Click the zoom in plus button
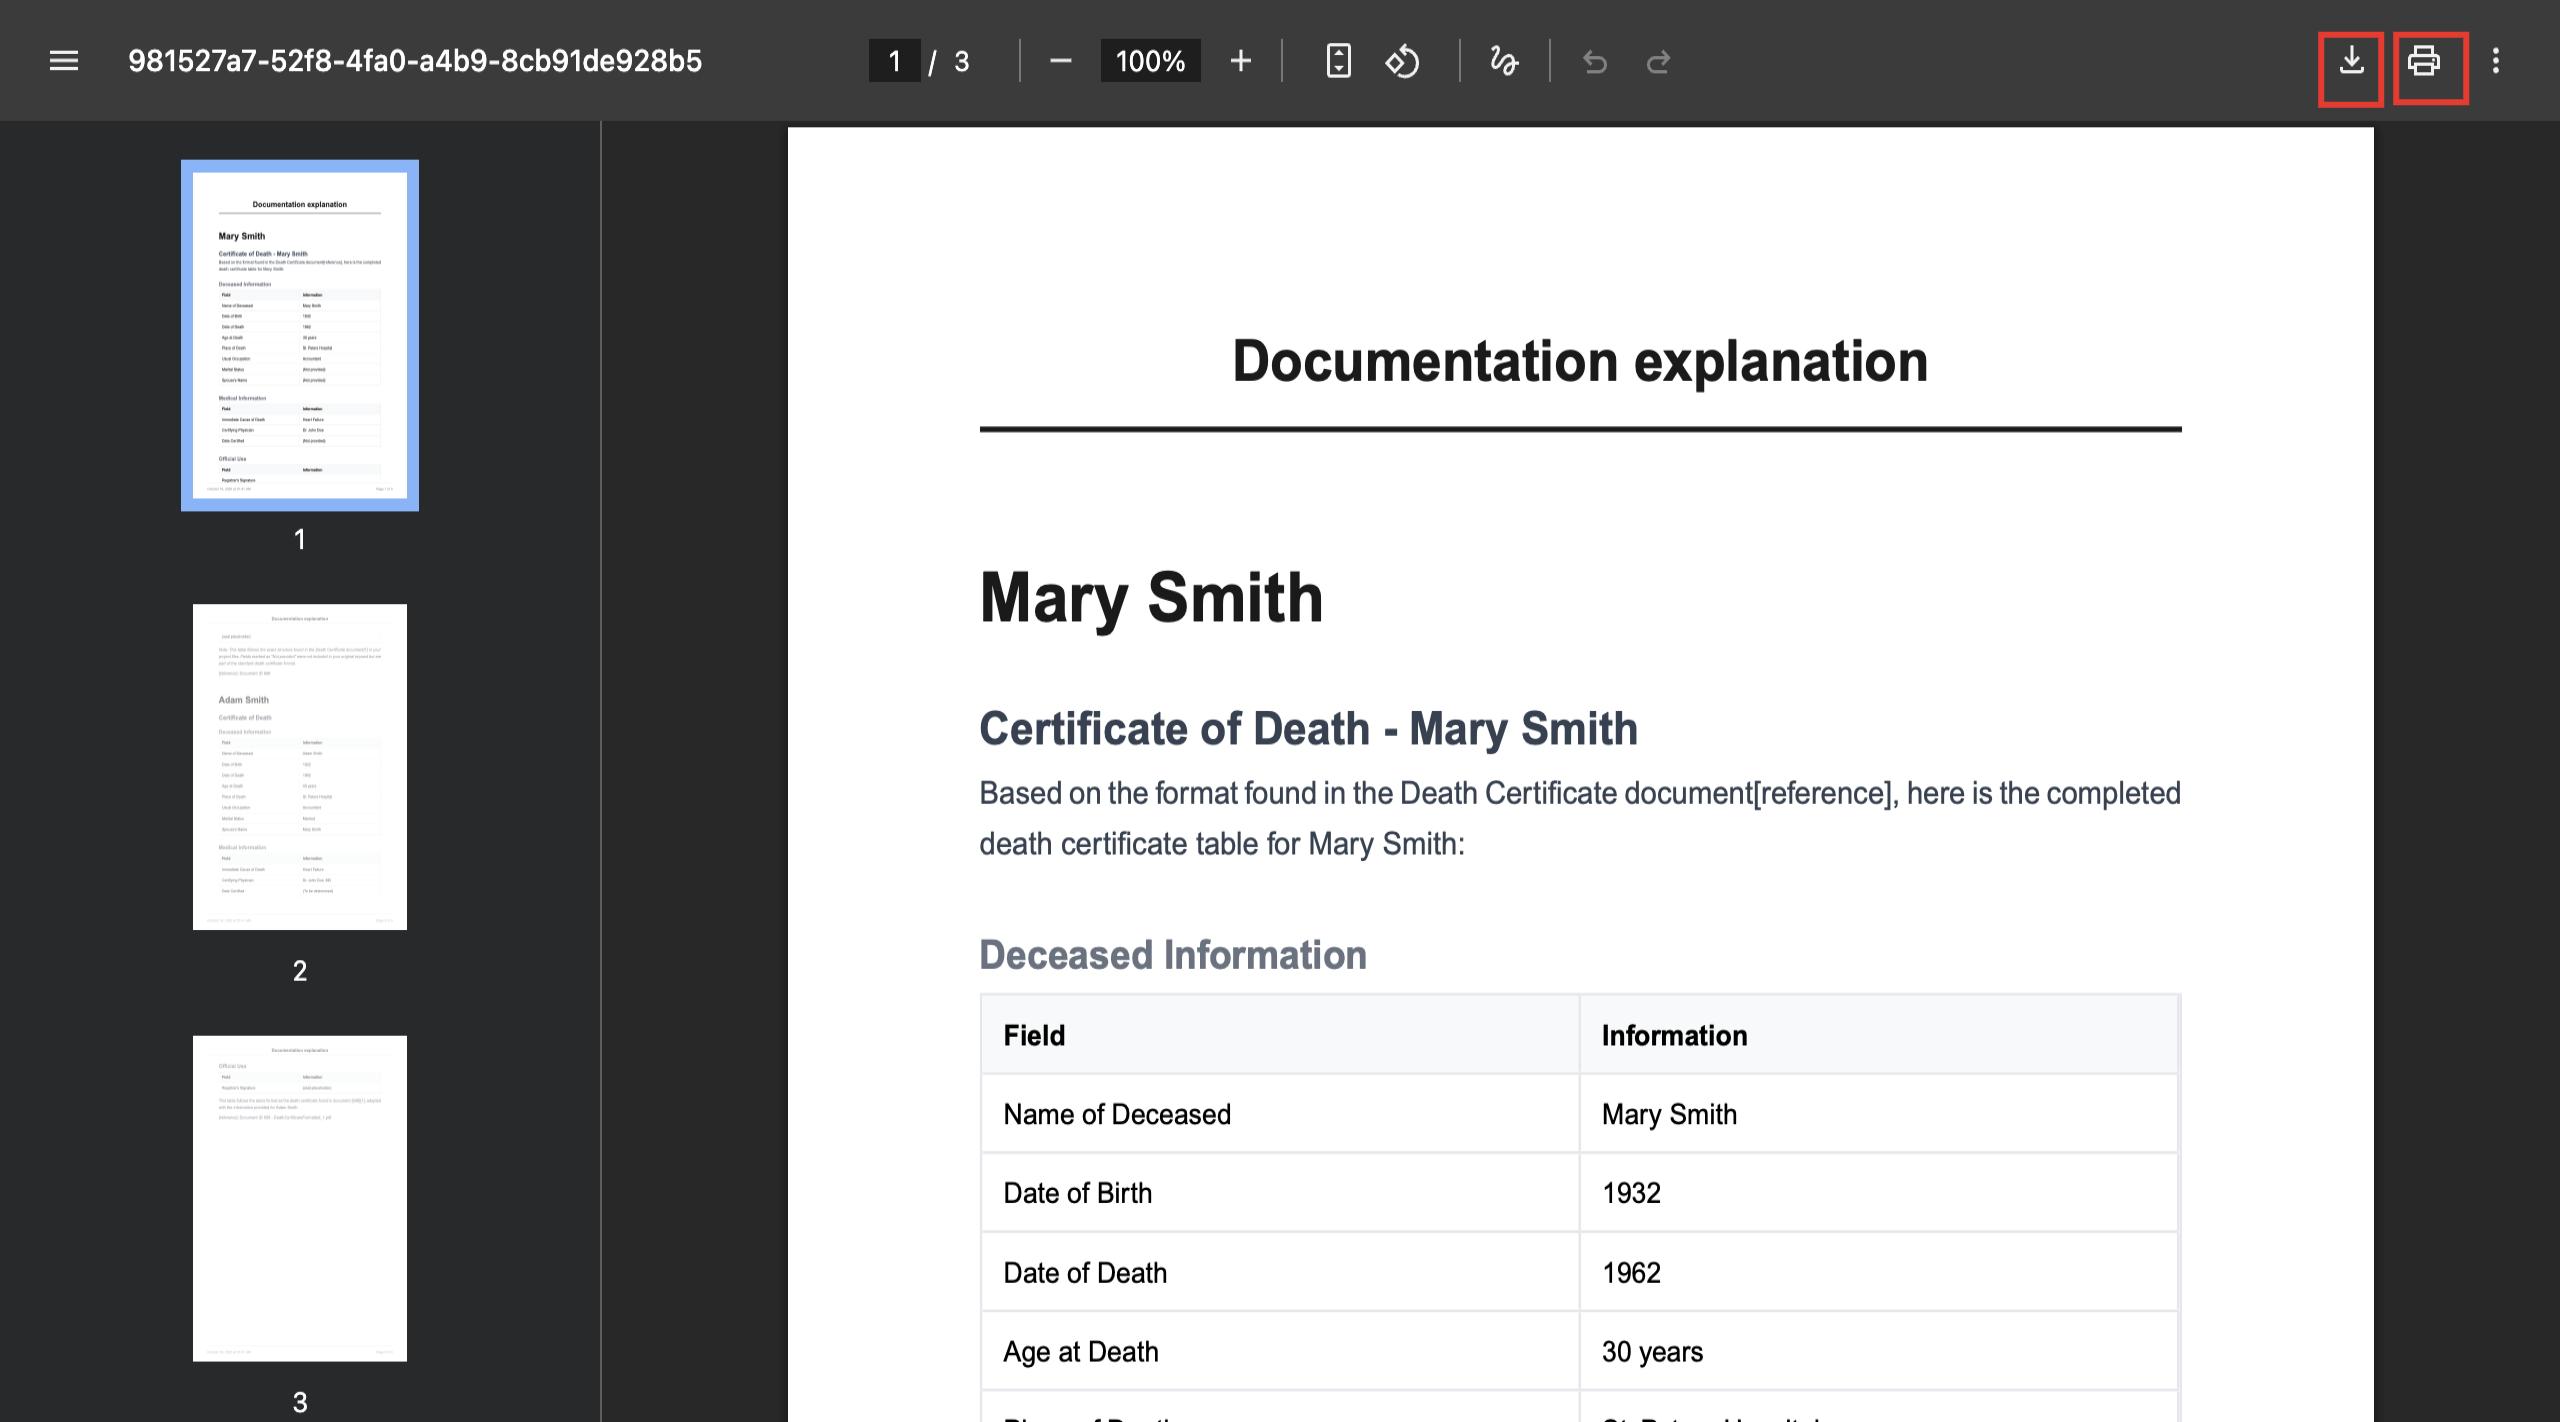The height and width of the screenshot is (1422, 2560). (x=1240, y=61)
